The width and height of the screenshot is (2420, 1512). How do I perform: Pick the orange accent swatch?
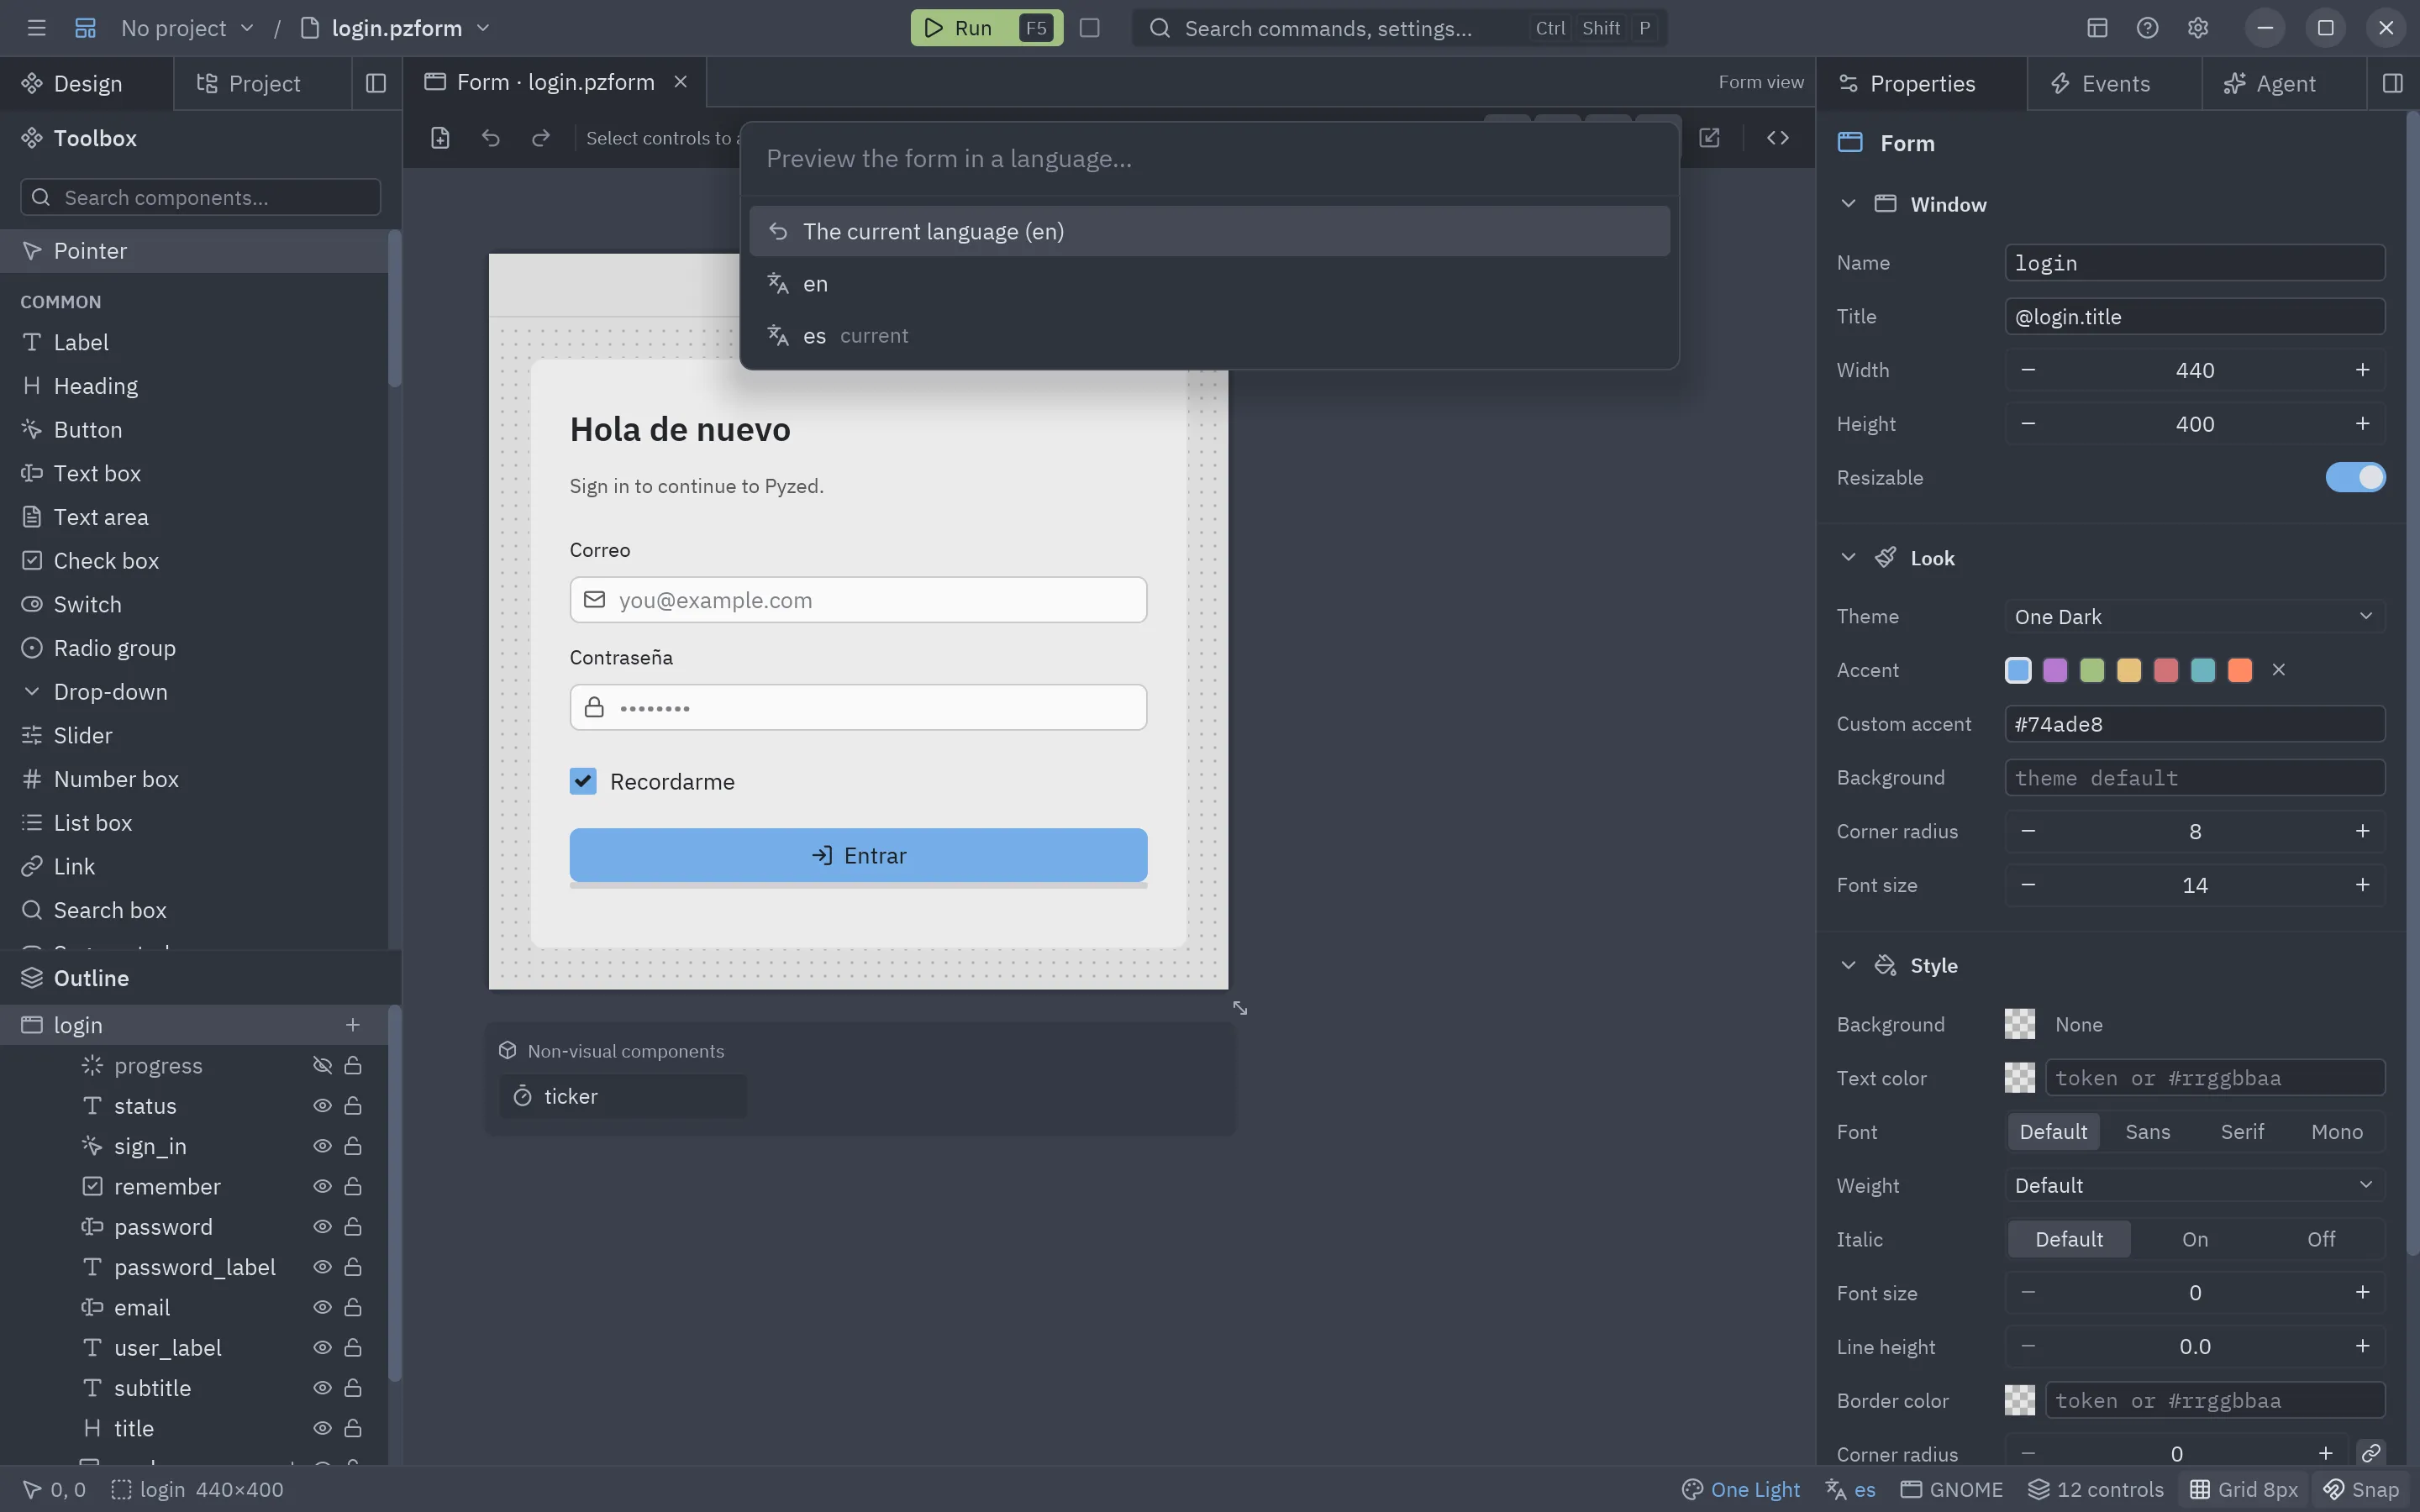click(x=2240, y=670)
